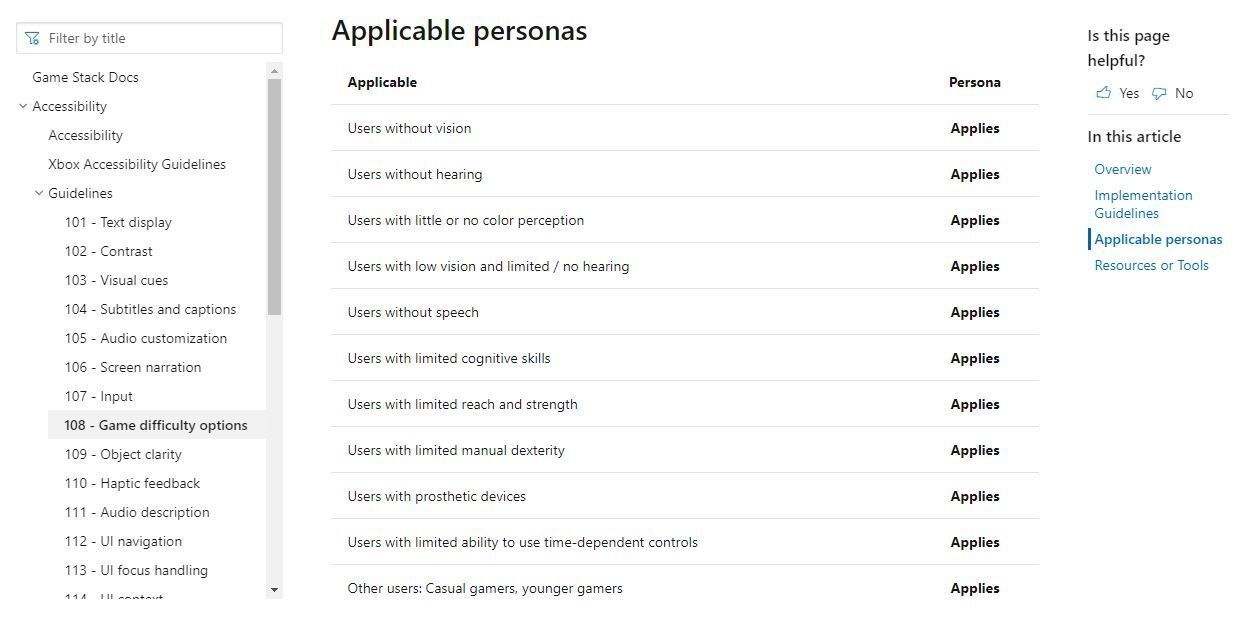Click the filter icon in the search box
Viewport: 1247px width, 619px height.
(x=32, y=39)
